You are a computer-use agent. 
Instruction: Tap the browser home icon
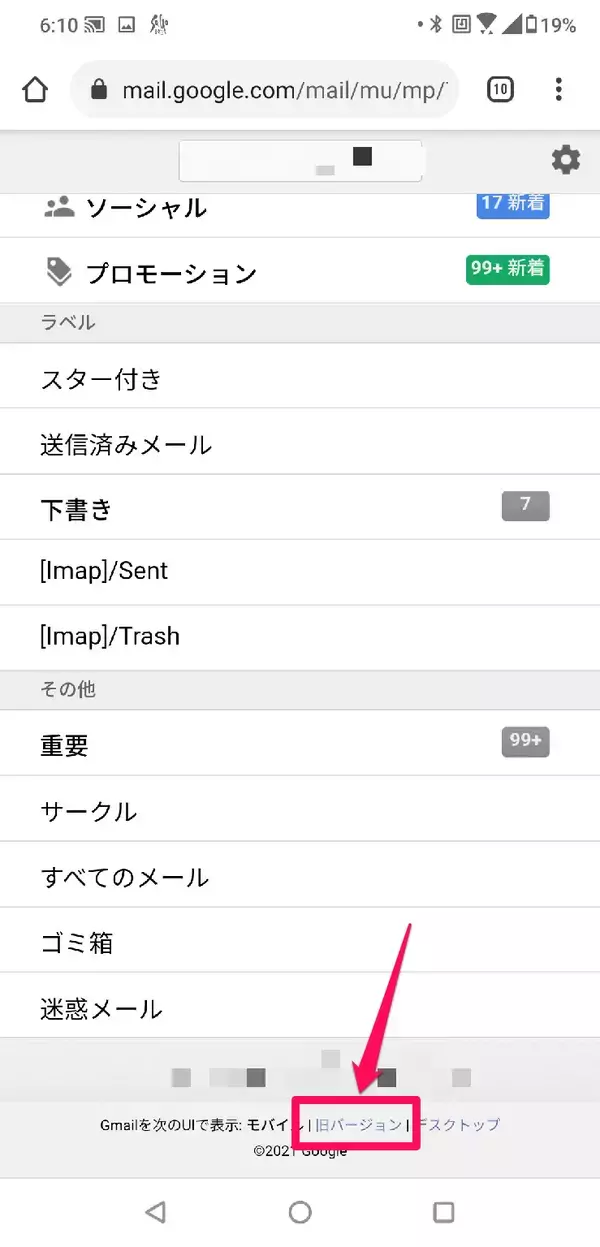click(35, 91)
